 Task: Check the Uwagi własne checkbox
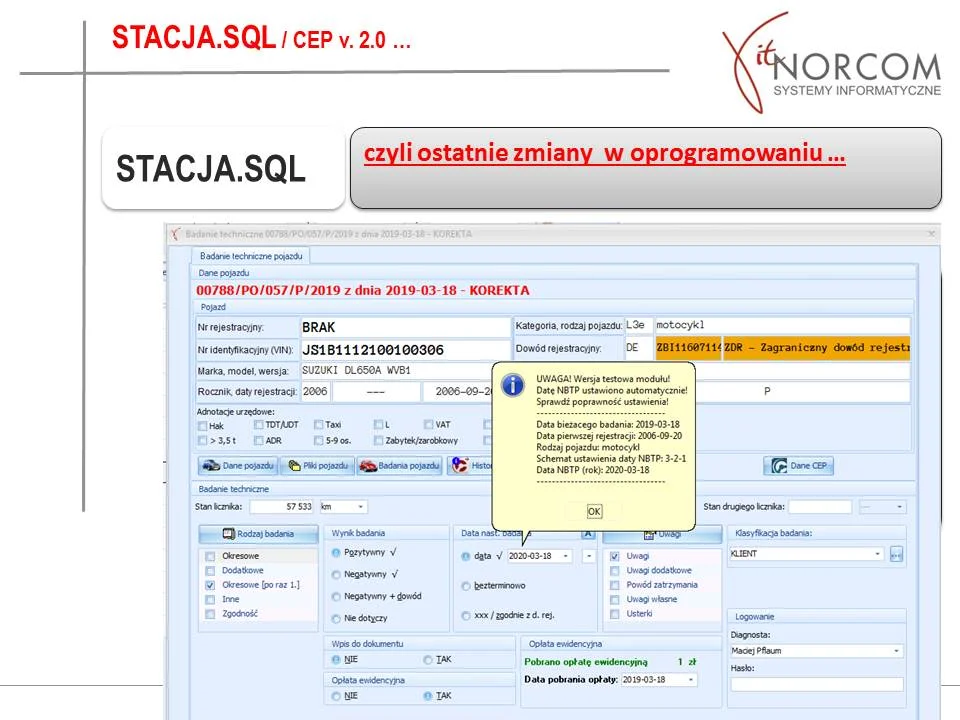point(615,599)
